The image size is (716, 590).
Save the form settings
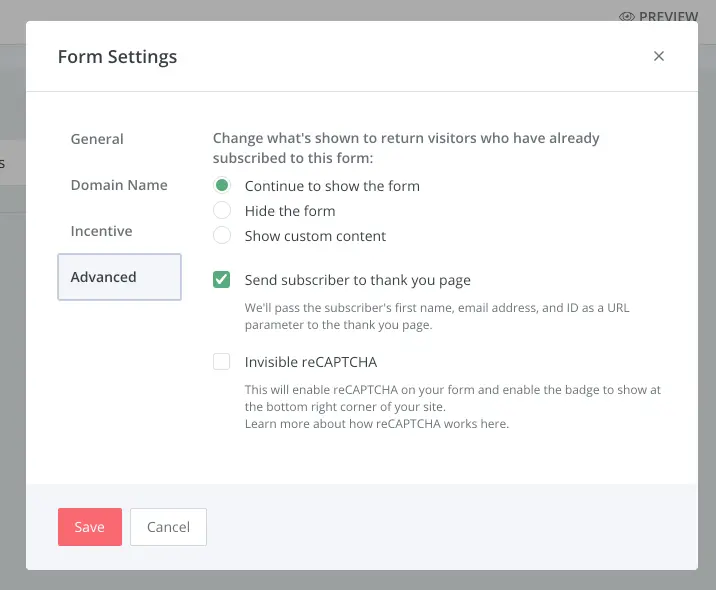[x=89, y=527]
